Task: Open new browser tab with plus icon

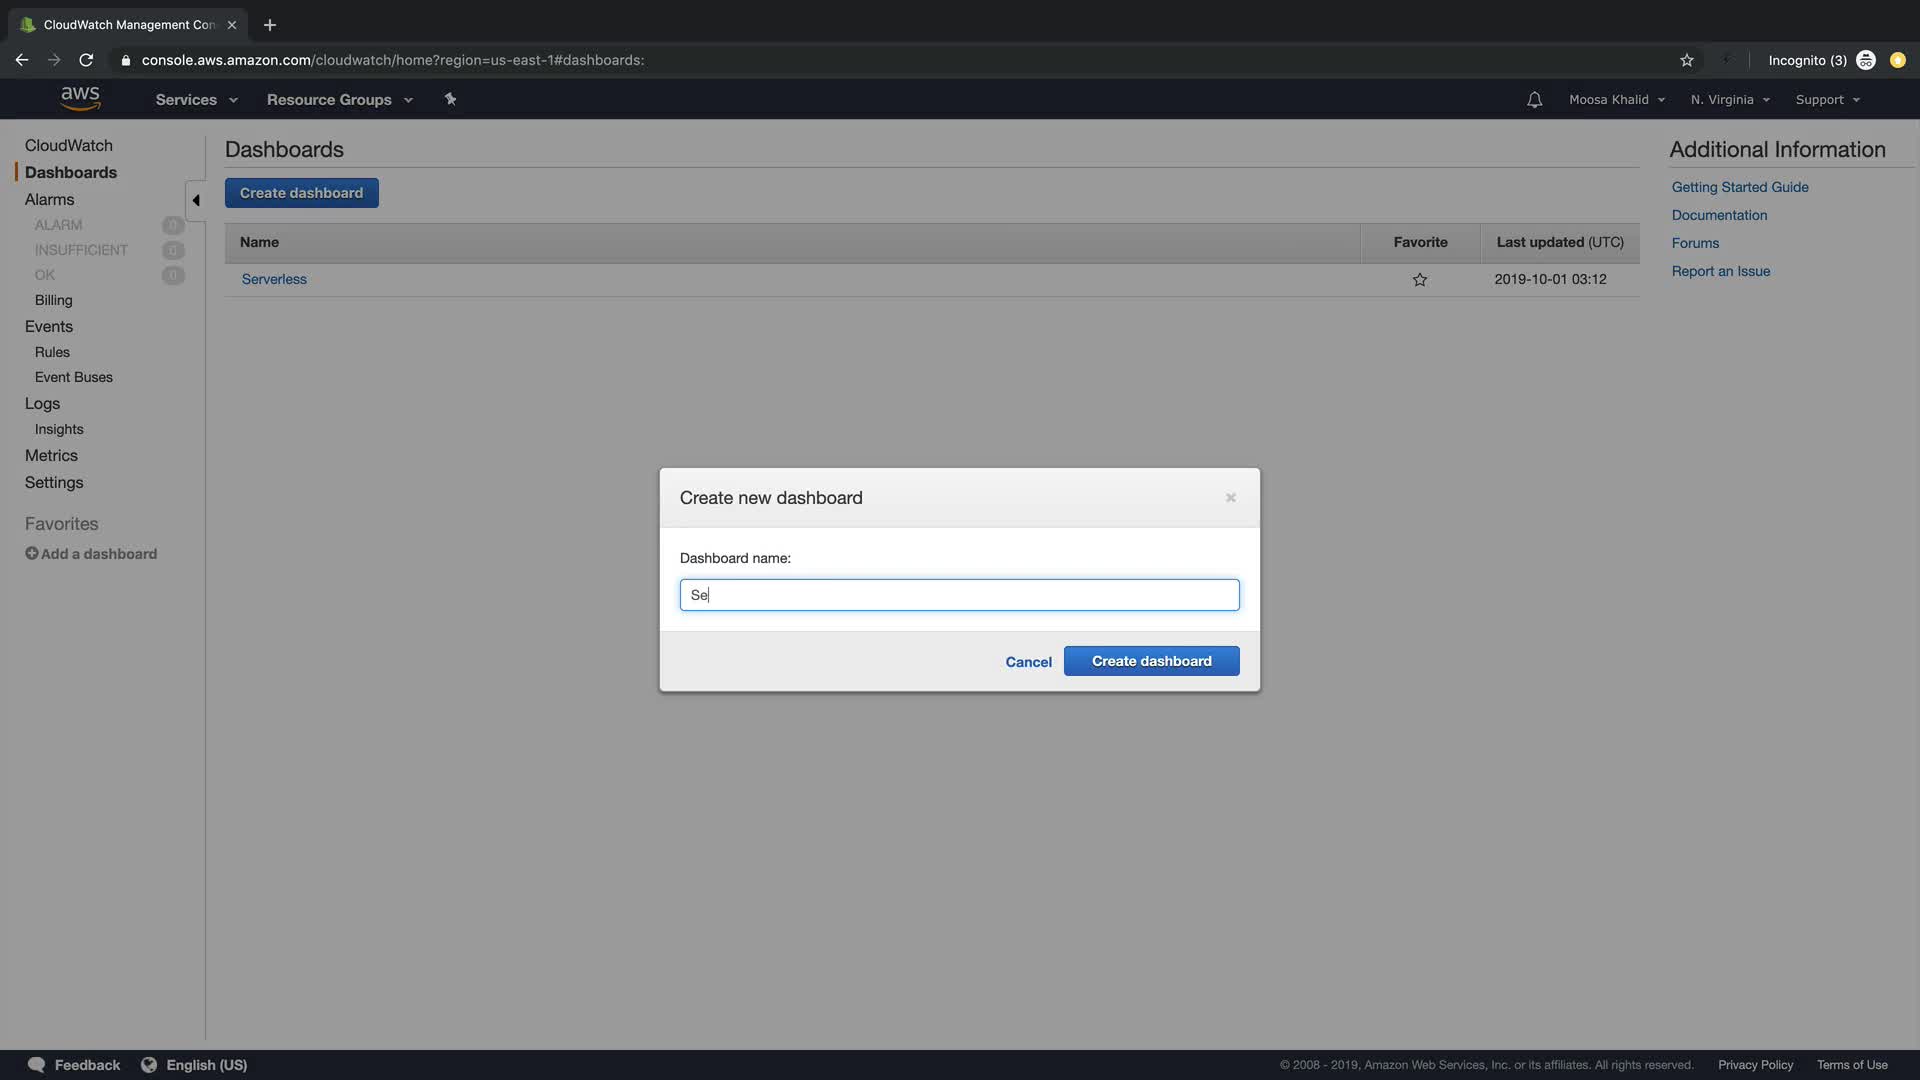Action: click(x=270, y=25)
